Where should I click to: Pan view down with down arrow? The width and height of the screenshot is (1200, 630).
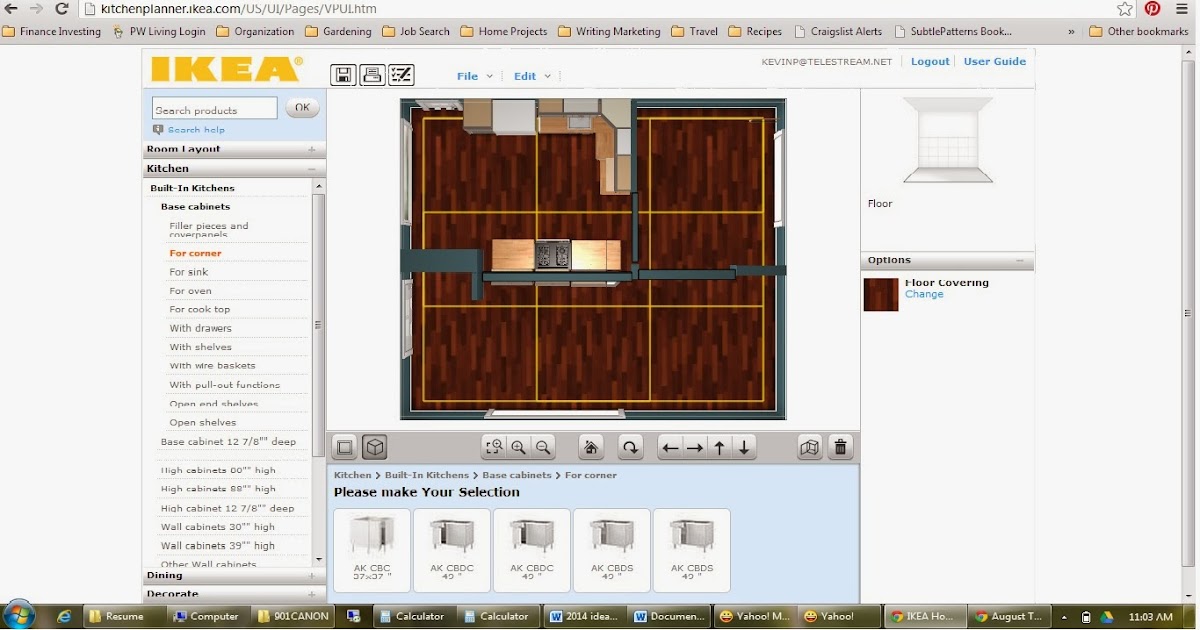[x=744, y=448]
